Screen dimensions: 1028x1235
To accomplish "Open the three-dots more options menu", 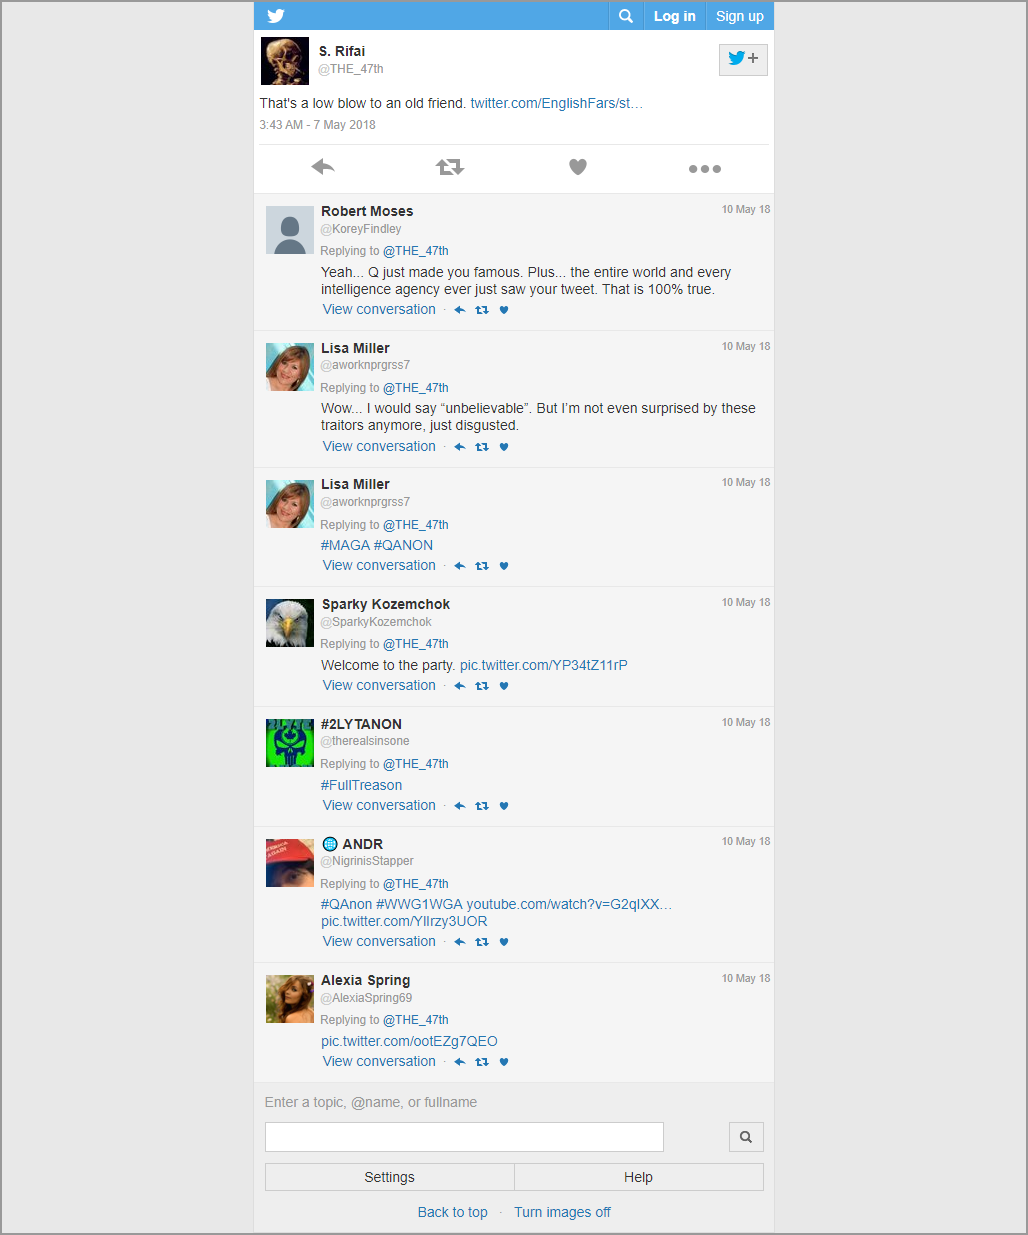I will (705, 169).
